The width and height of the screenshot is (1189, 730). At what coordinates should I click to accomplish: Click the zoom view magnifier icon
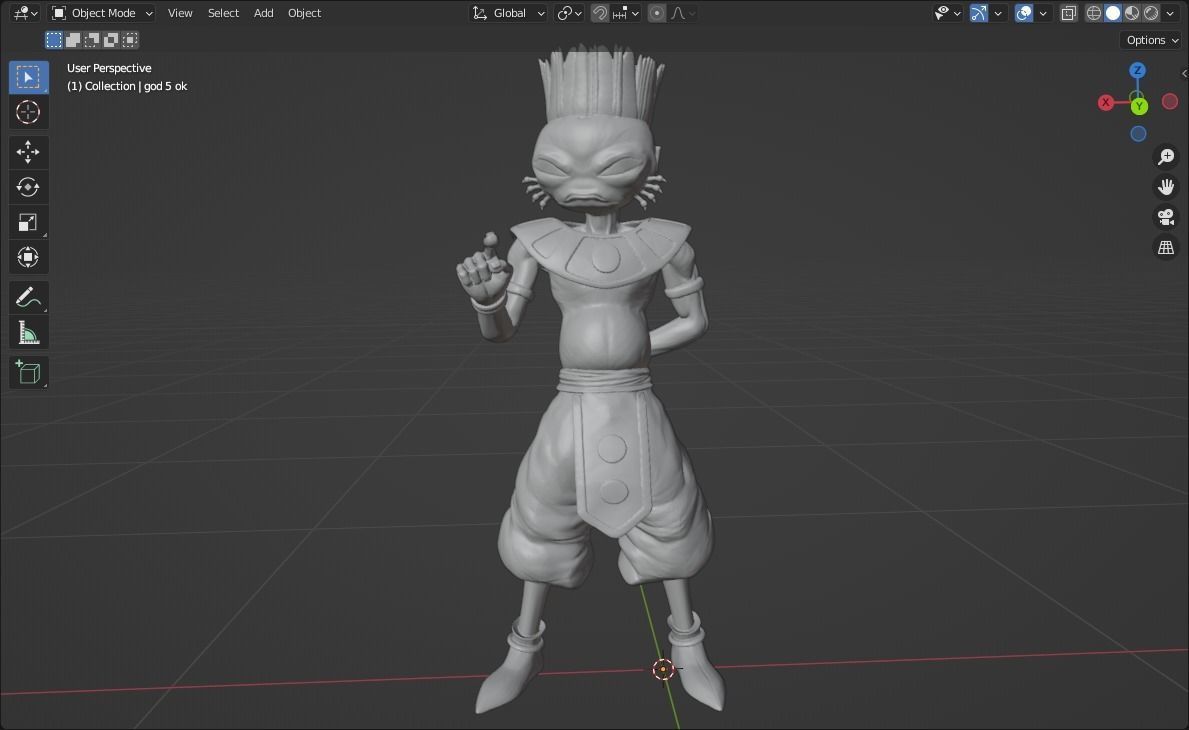1165,157
